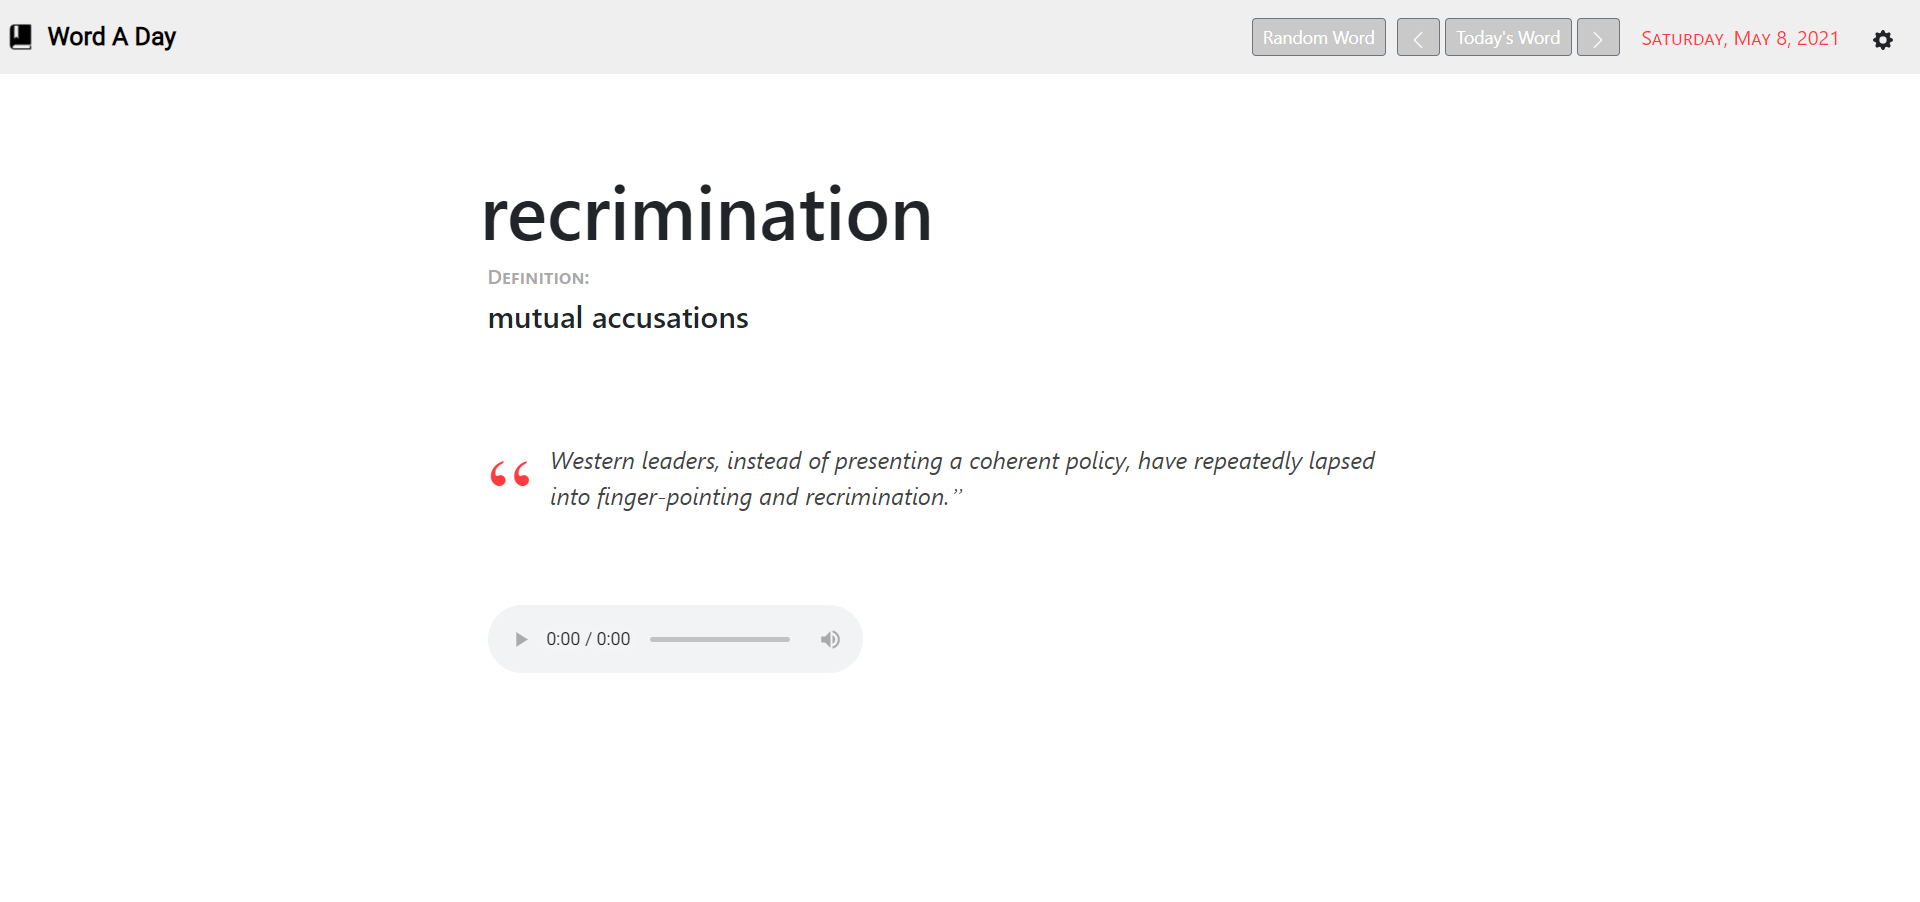
Task: Select the word recrimination heading
Action: coord(706,214)
